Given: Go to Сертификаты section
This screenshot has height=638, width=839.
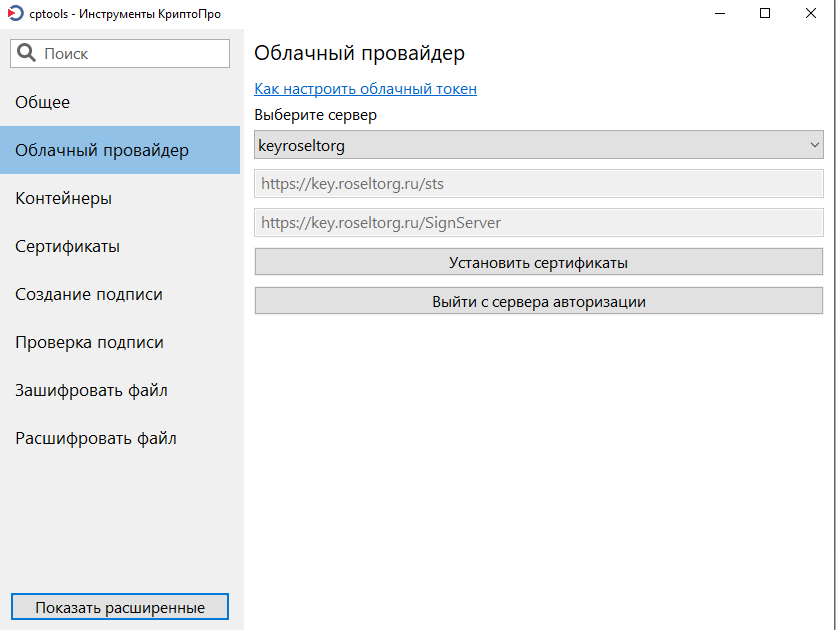Looking at the screenshot, I should (x=120, y=246).
